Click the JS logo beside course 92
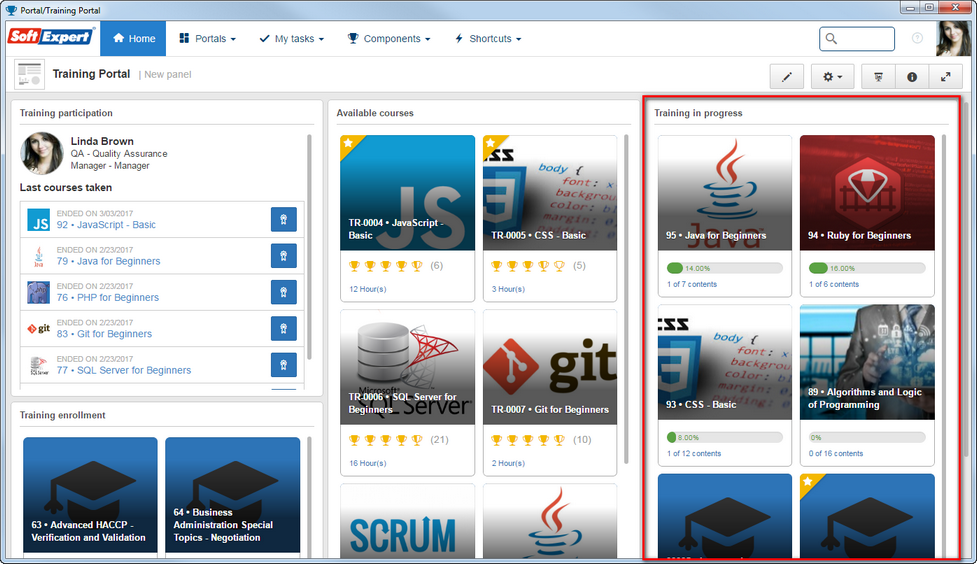This screenshot has height=564, width=977. coord(39,220)
